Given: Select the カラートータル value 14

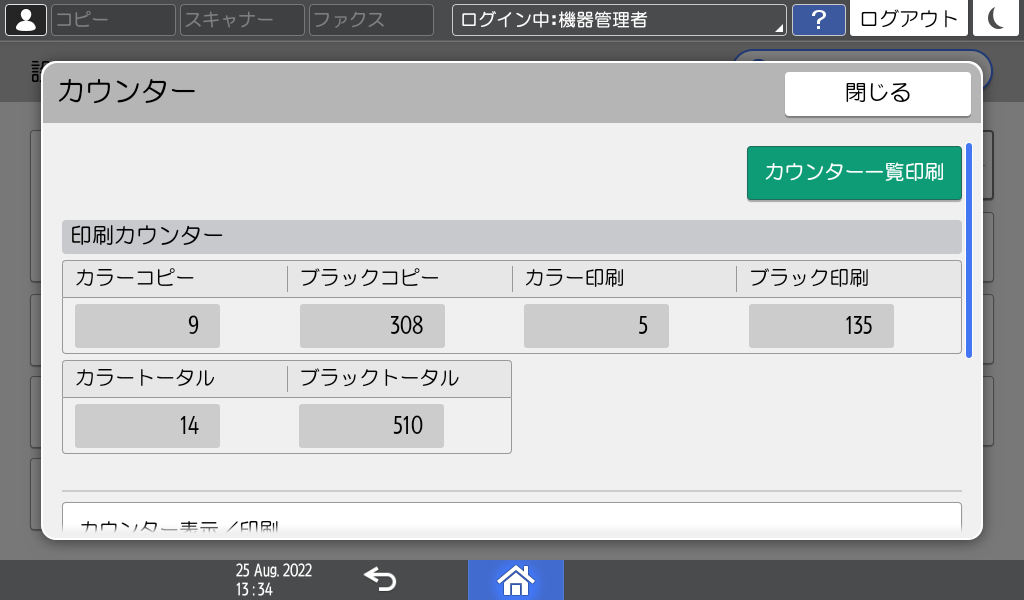Looking at the screenshot, I should [146, 425].
